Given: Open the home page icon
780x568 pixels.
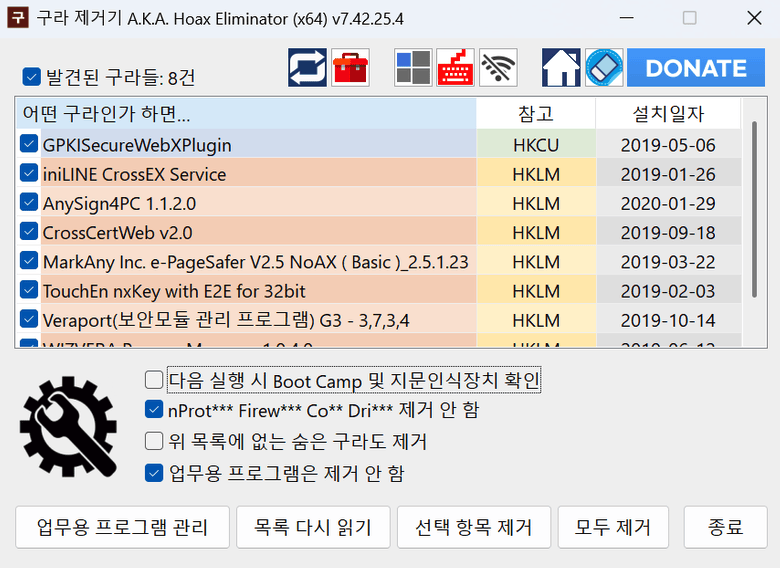Looking at the screenshot, I should coord(561,68).
